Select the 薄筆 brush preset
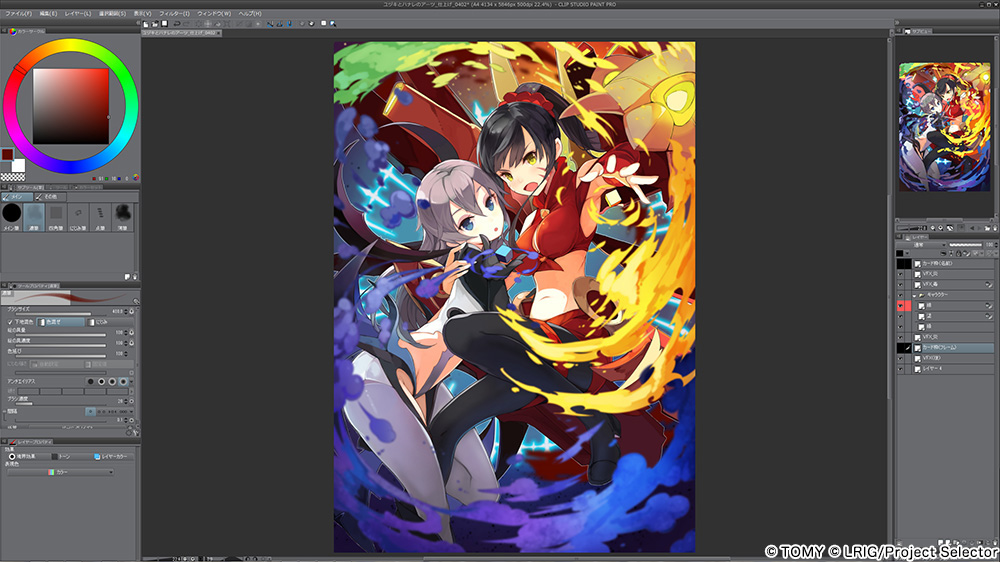 [x=122, y=216]
